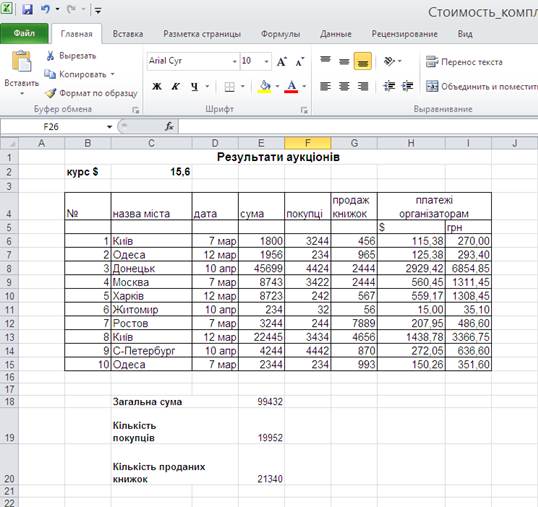This screenshot has width=538, height=507.
Task: Toggle underline formatting (Ч)
Action: 195,86
